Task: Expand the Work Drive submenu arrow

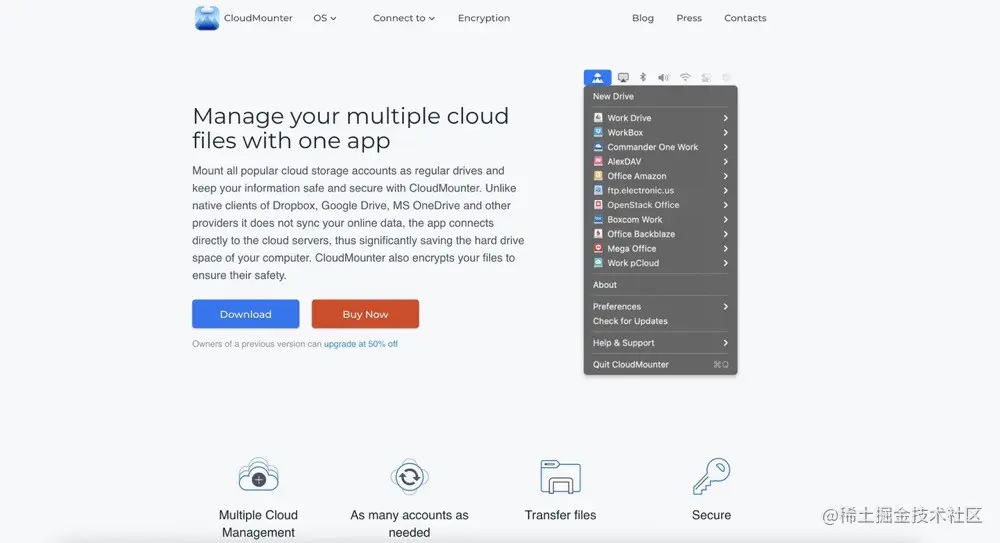Action: pos(725,118)
